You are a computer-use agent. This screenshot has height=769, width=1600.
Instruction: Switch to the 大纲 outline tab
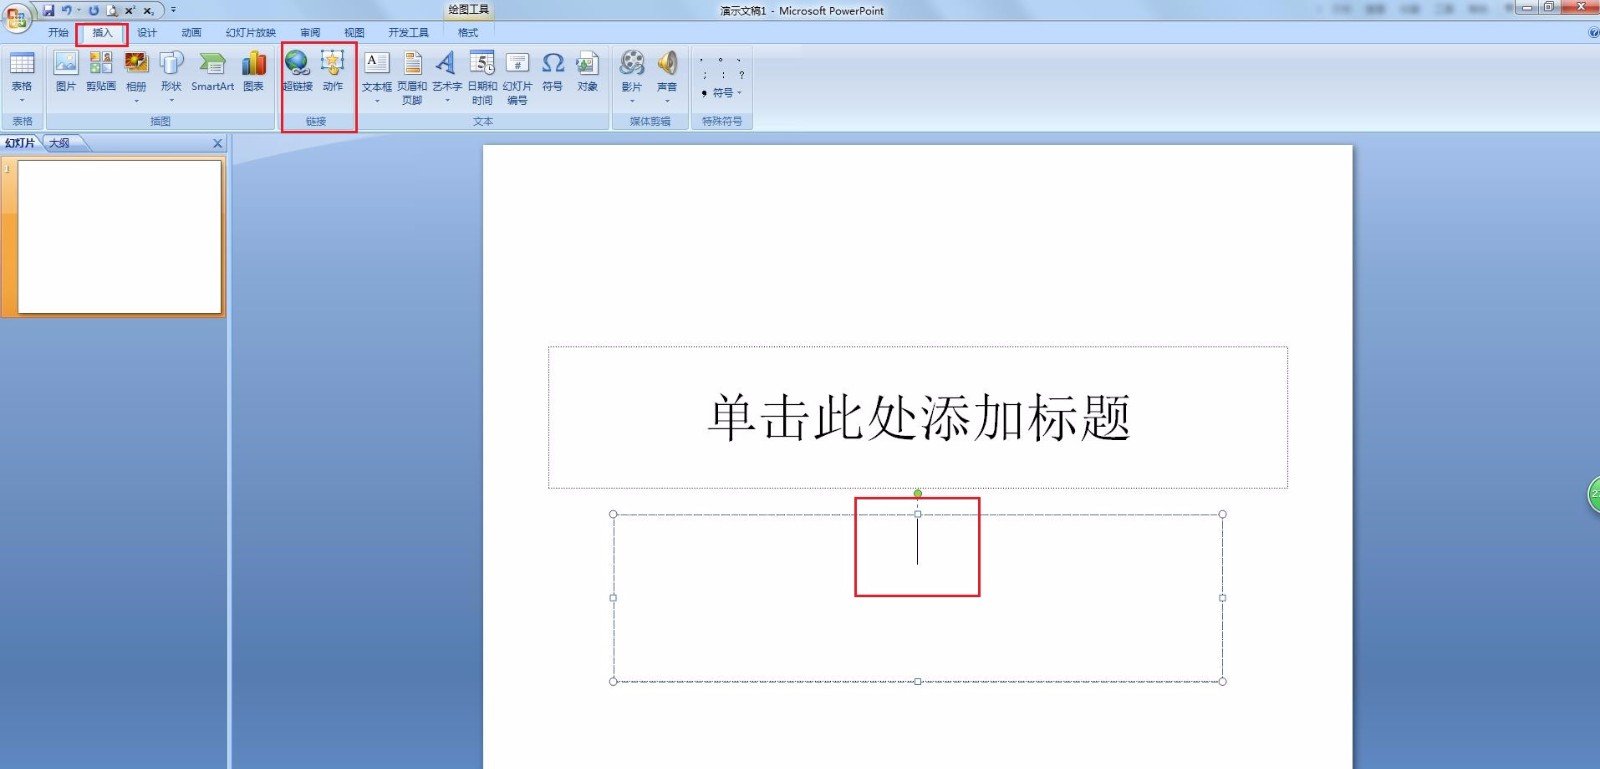[60, 143]
